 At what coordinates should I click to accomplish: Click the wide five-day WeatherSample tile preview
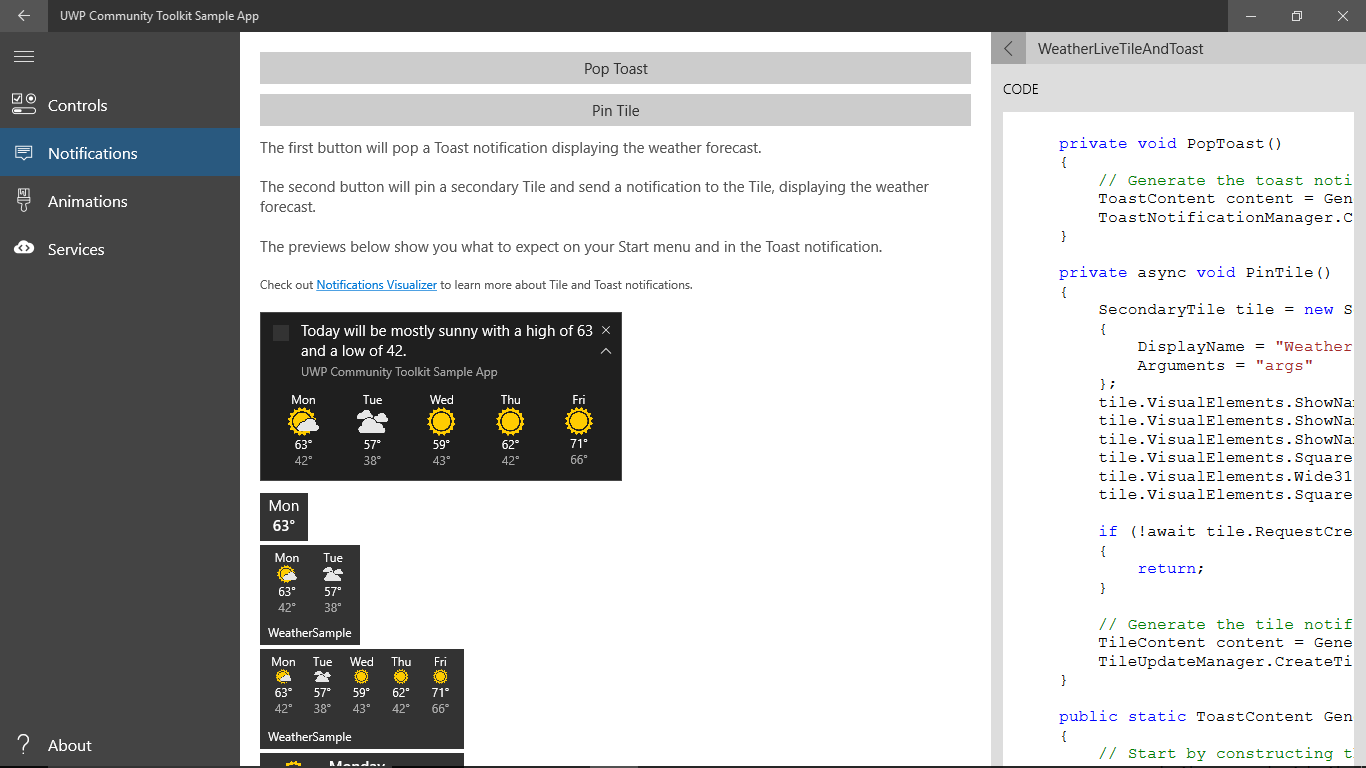point(362,698)
